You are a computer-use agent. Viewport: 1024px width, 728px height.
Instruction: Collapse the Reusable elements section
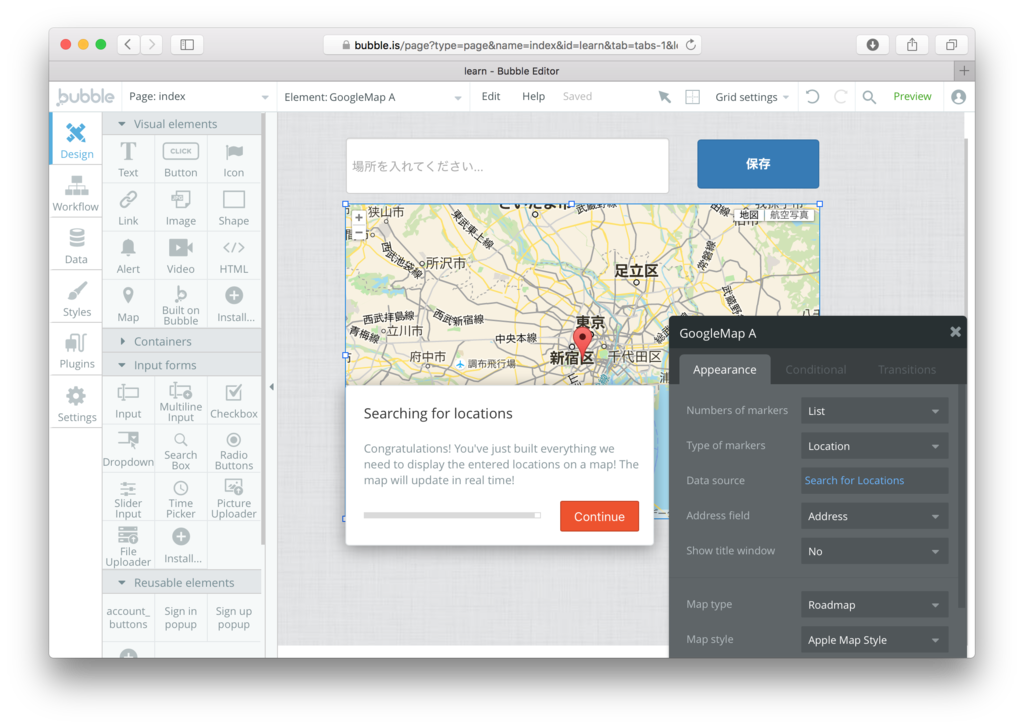pyautogui.click(x=182, y=582)
